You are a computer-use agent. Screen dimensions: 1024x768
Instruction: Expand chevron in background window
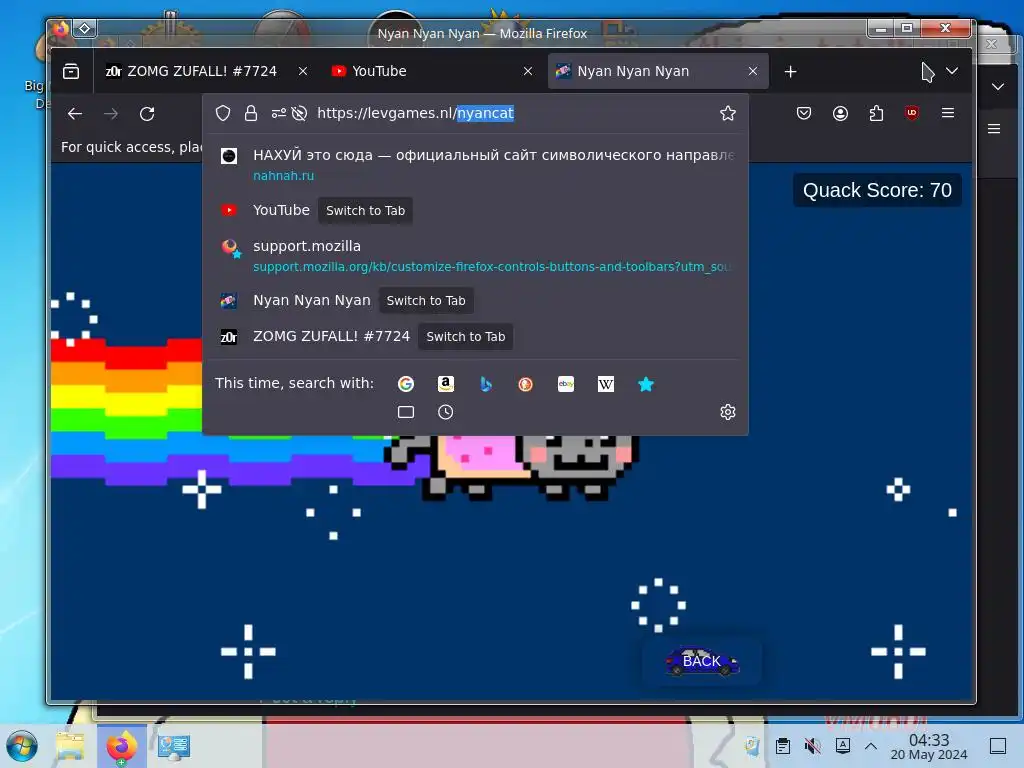click(x=998, y=86)
